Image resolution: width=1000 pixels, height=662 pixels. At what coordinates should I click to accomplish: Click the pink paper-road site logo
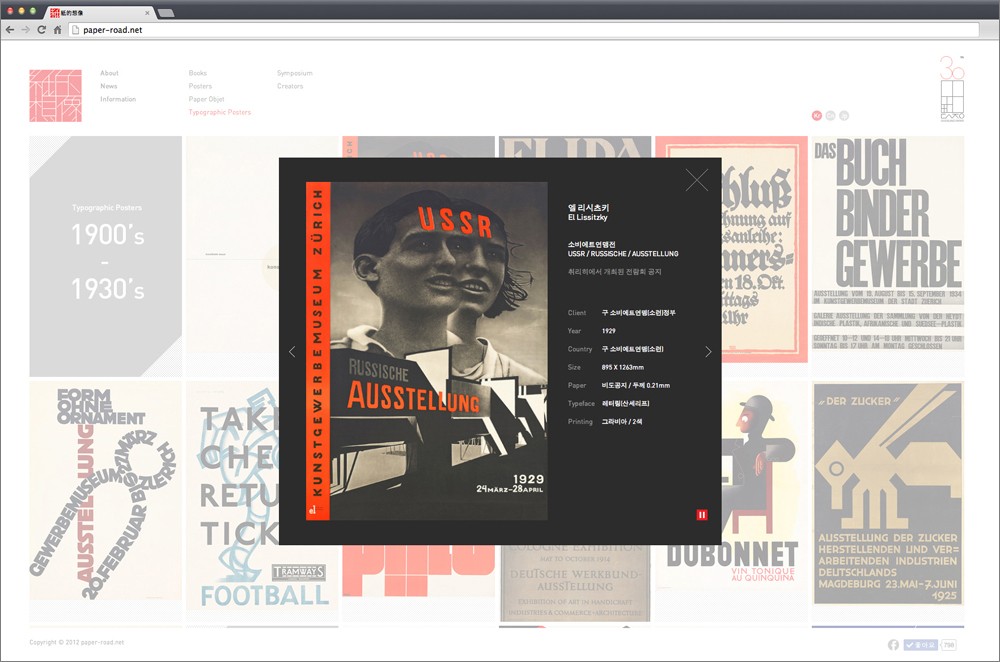tap(55, 96)
